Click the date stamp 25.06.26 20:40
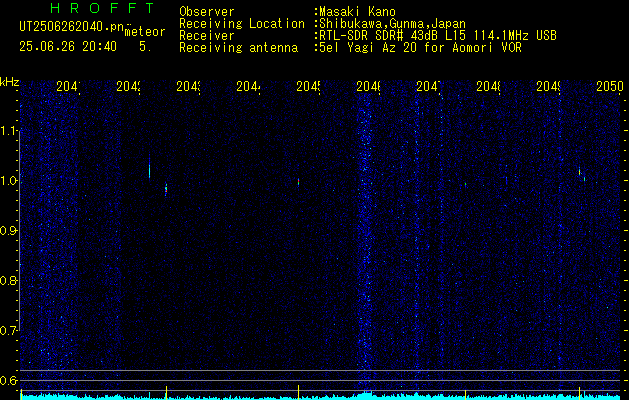The height and width of the screenshot is (400, 629). [x=68, y=47]
